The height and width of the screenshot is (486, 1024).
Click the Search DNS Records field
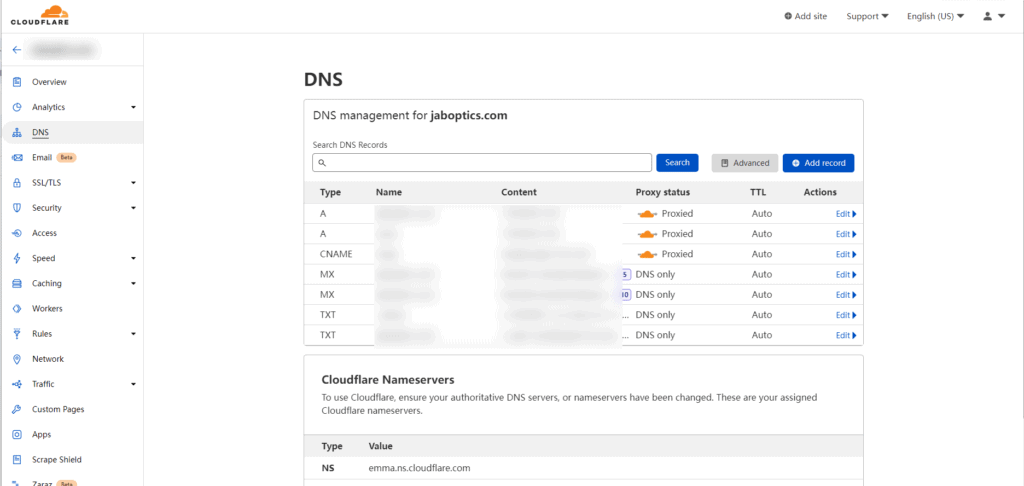tap(482, 163)
